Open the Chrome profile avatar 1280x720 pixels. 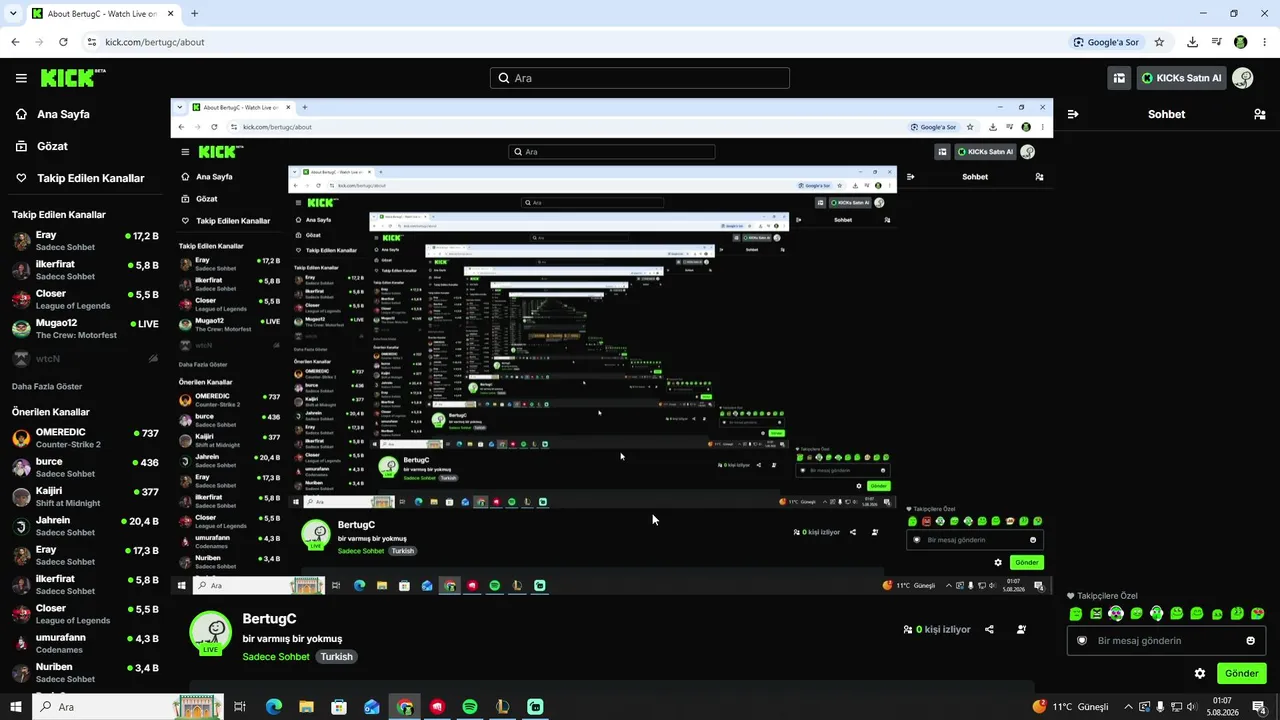coord(1241,42)
